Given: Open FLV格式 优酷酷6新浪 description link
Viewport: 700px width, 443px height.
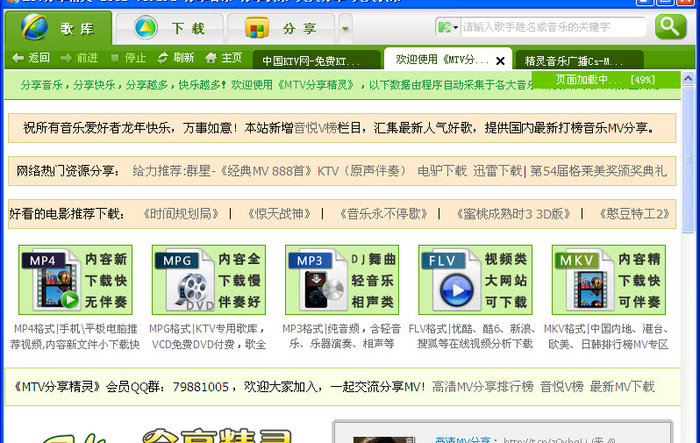Looking at the screenshot, I should pos(472,337).
